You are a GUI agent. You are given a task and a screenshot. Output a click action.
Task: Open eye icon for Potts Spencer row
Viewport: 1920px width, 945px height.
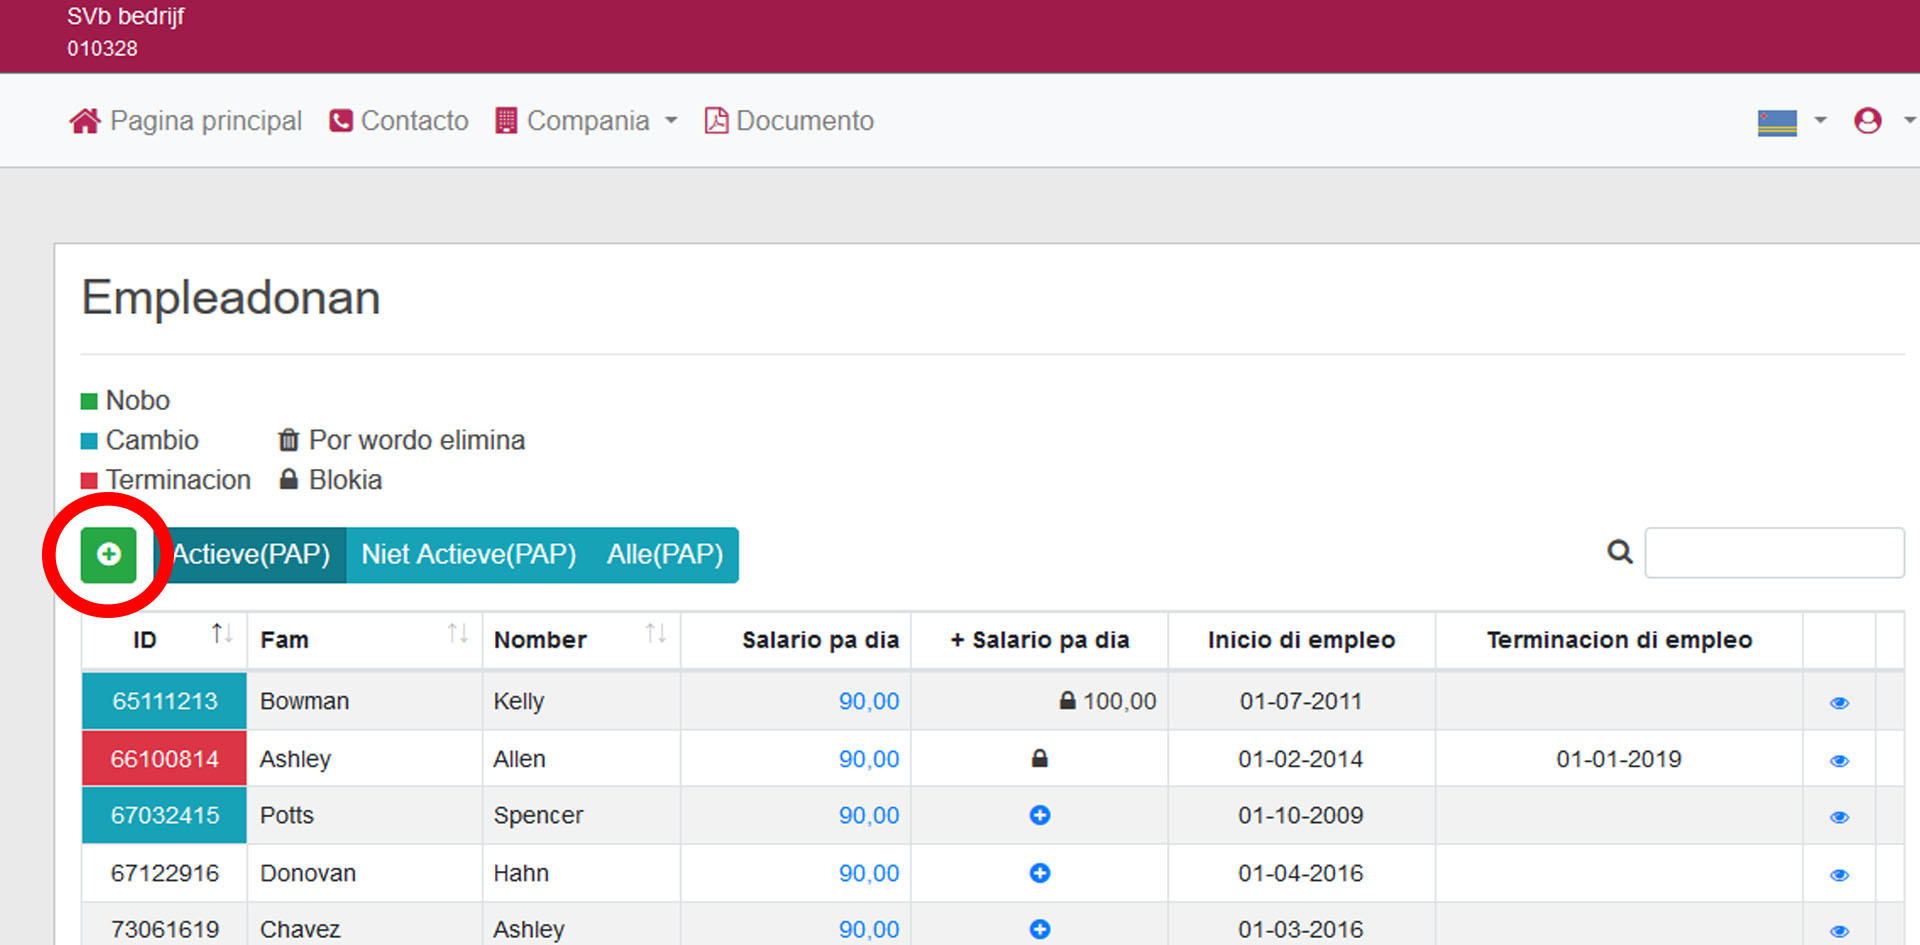[1838, 817]
